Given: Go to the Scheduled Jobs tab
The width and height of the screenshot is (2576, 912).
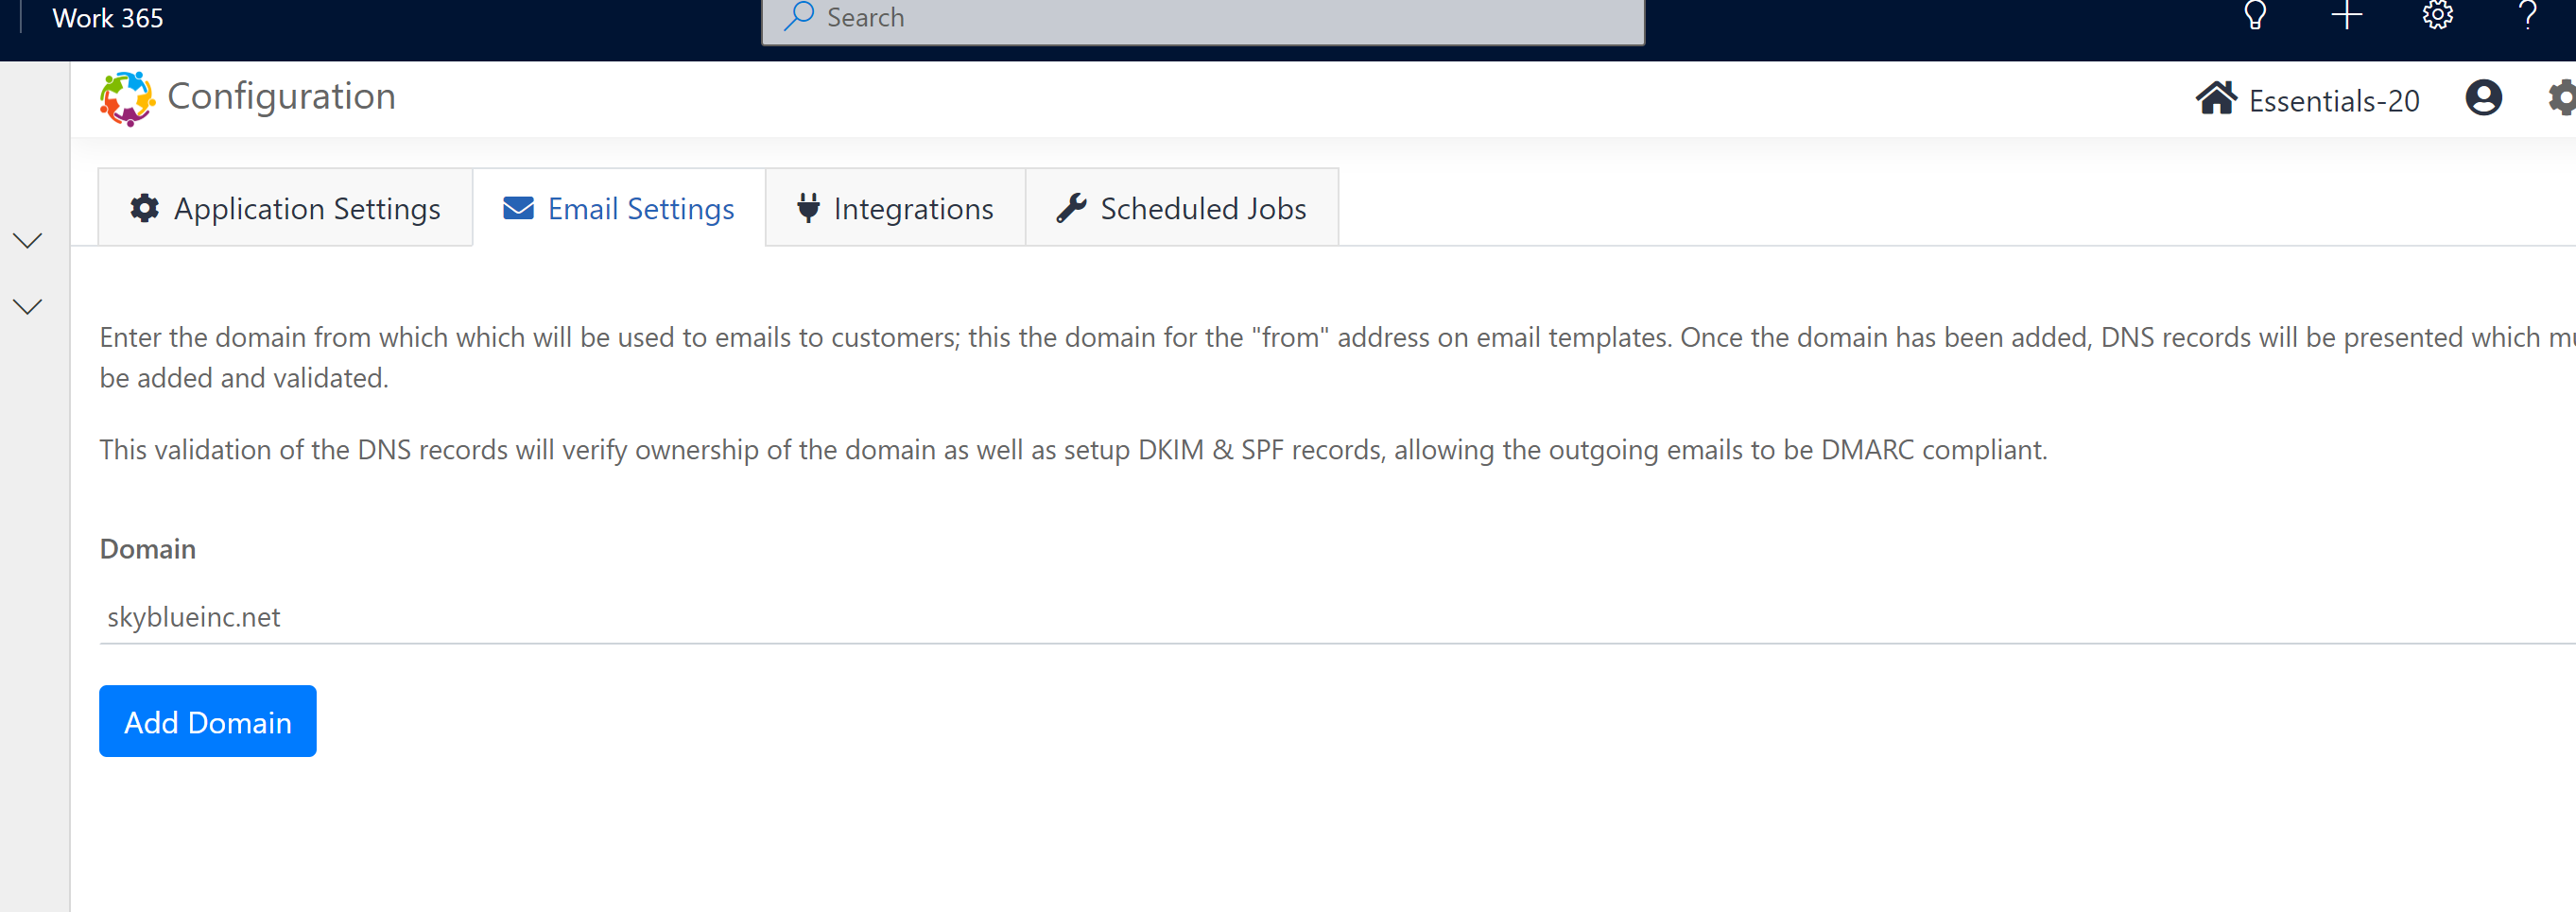Looking at the screenshot, I should coord(1182,208).
